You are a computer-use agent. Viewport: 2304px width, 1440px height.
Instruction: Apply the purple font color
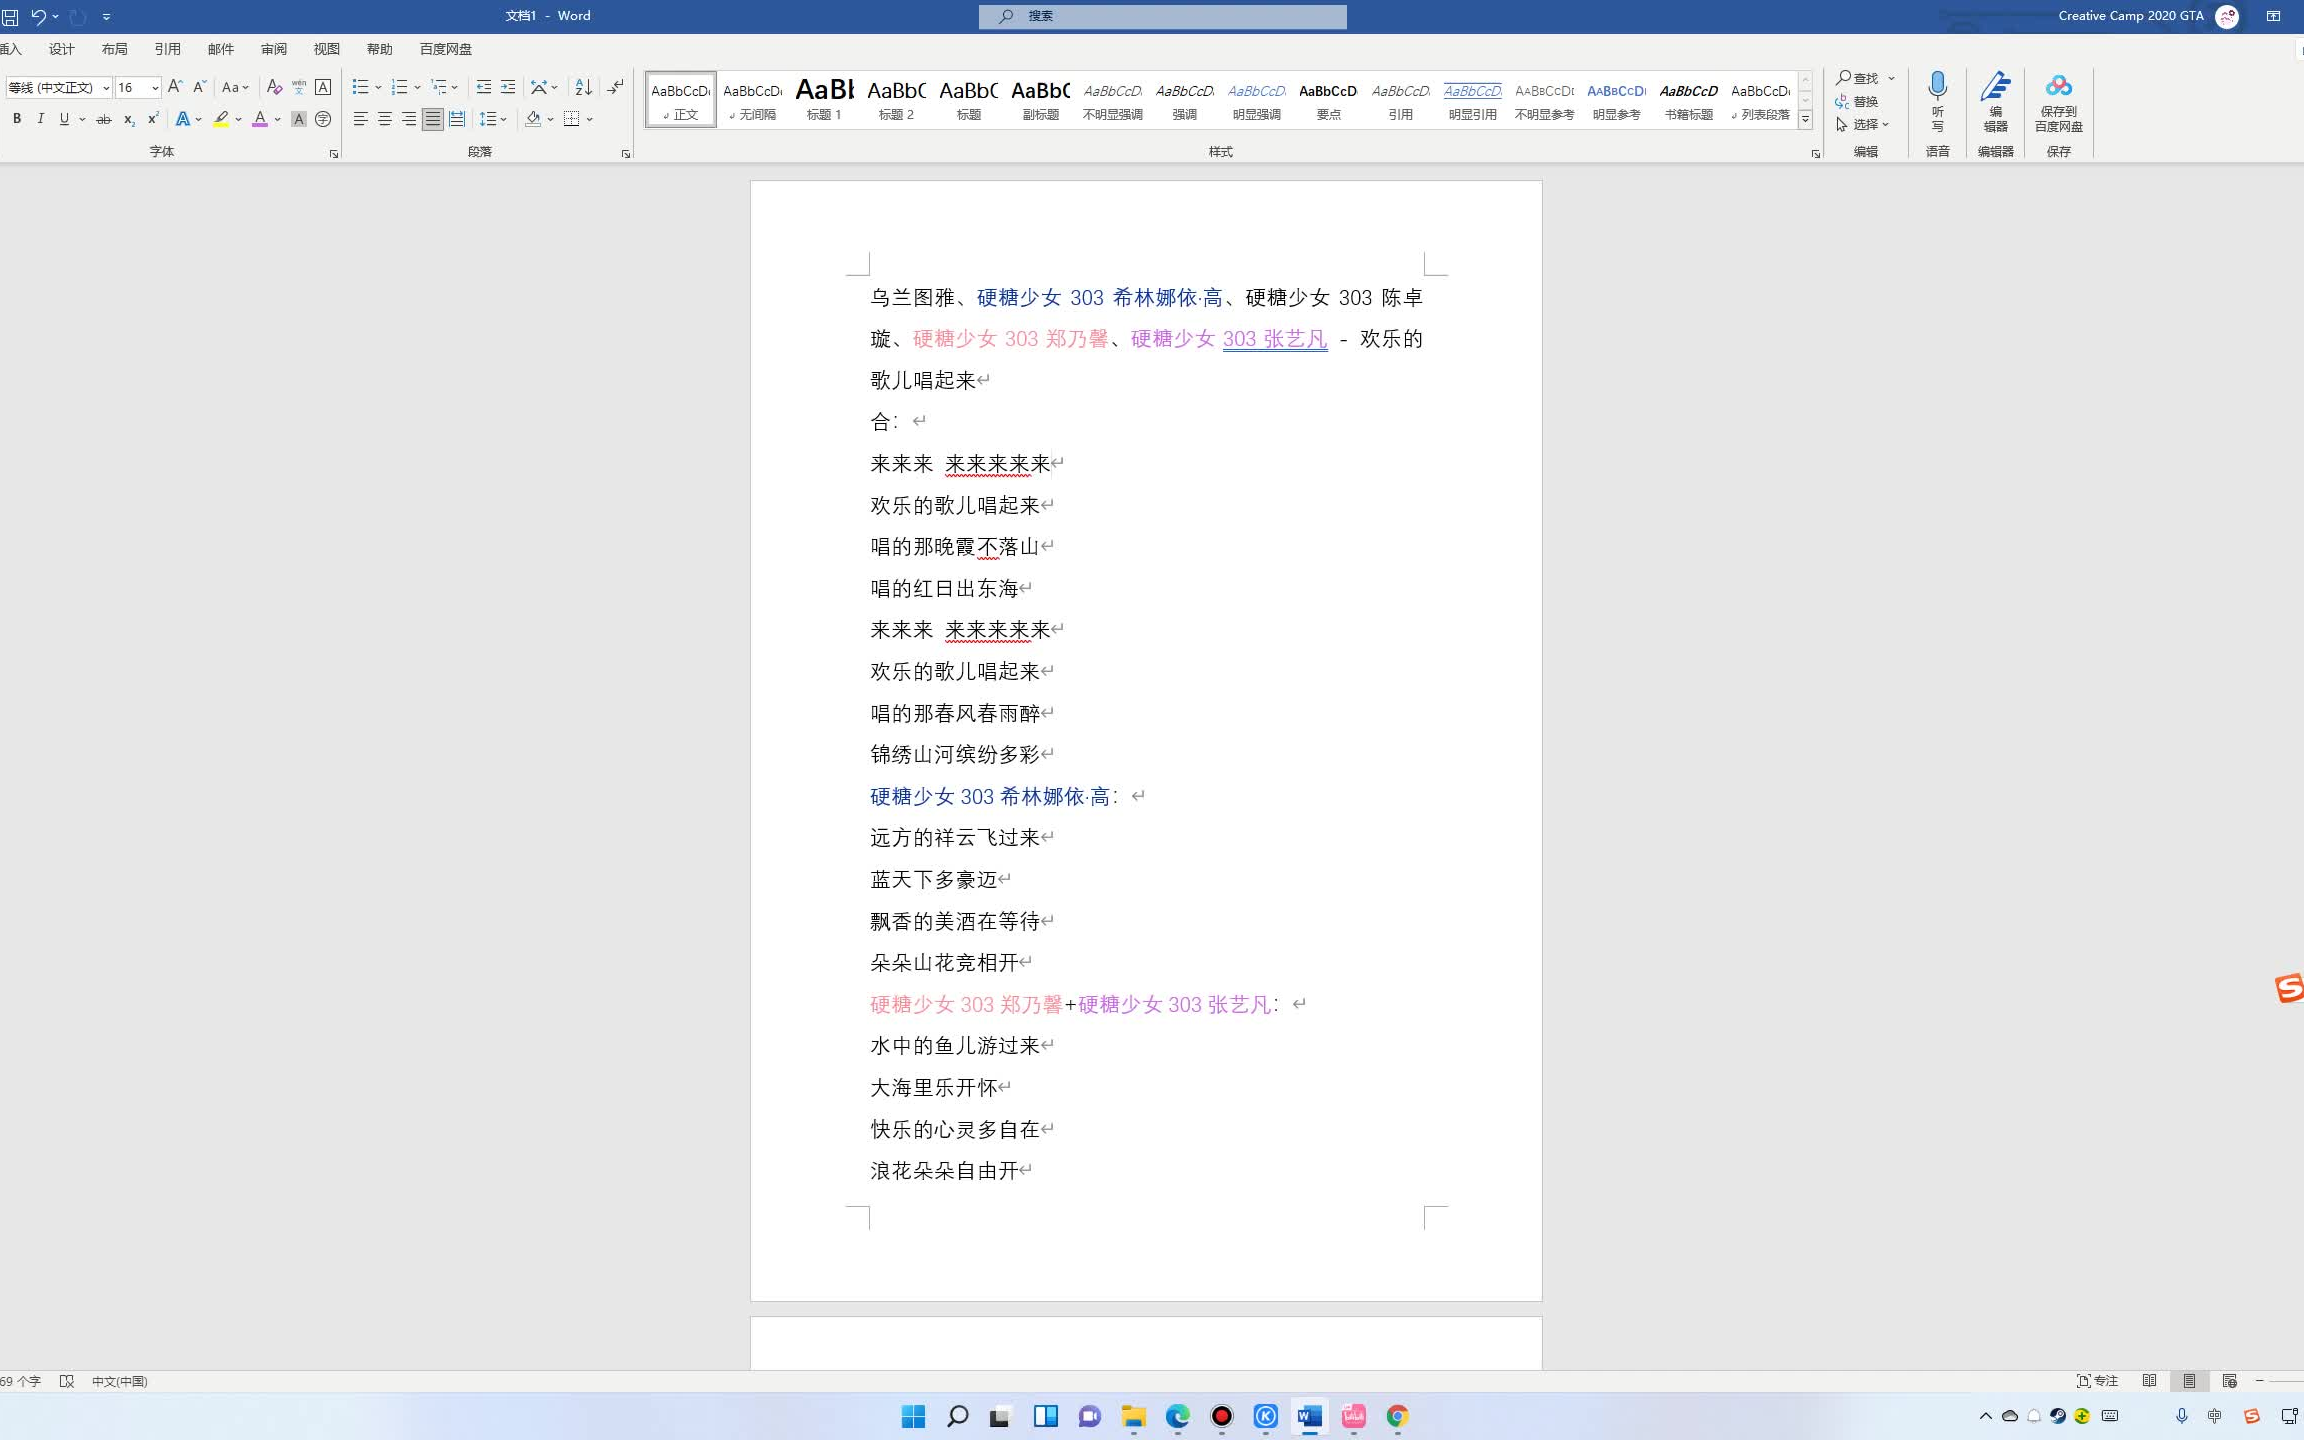260,119
